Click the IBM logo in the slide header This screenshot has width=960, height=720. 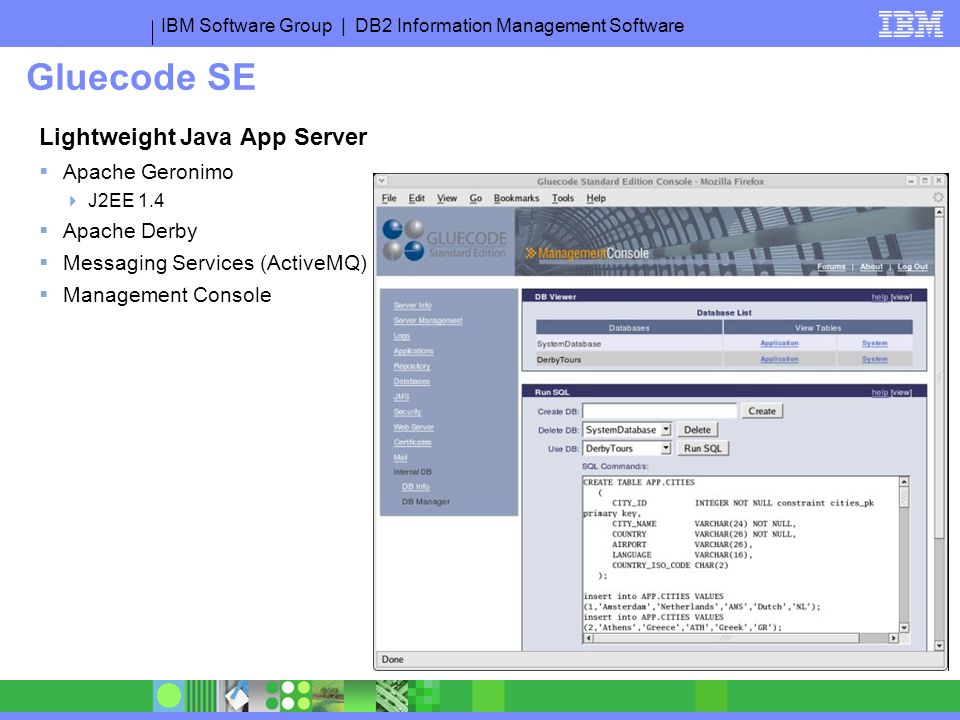[x=910, y=24]
